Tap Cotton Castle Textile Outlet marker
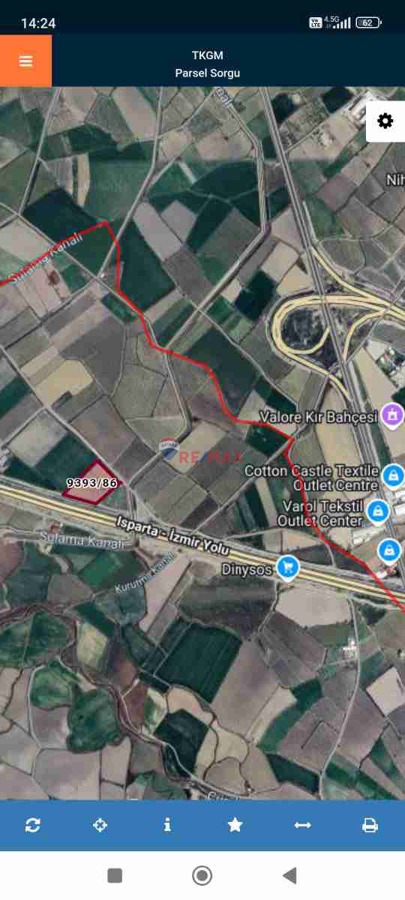This screenshot has width=405, height=900. point(394,477)
